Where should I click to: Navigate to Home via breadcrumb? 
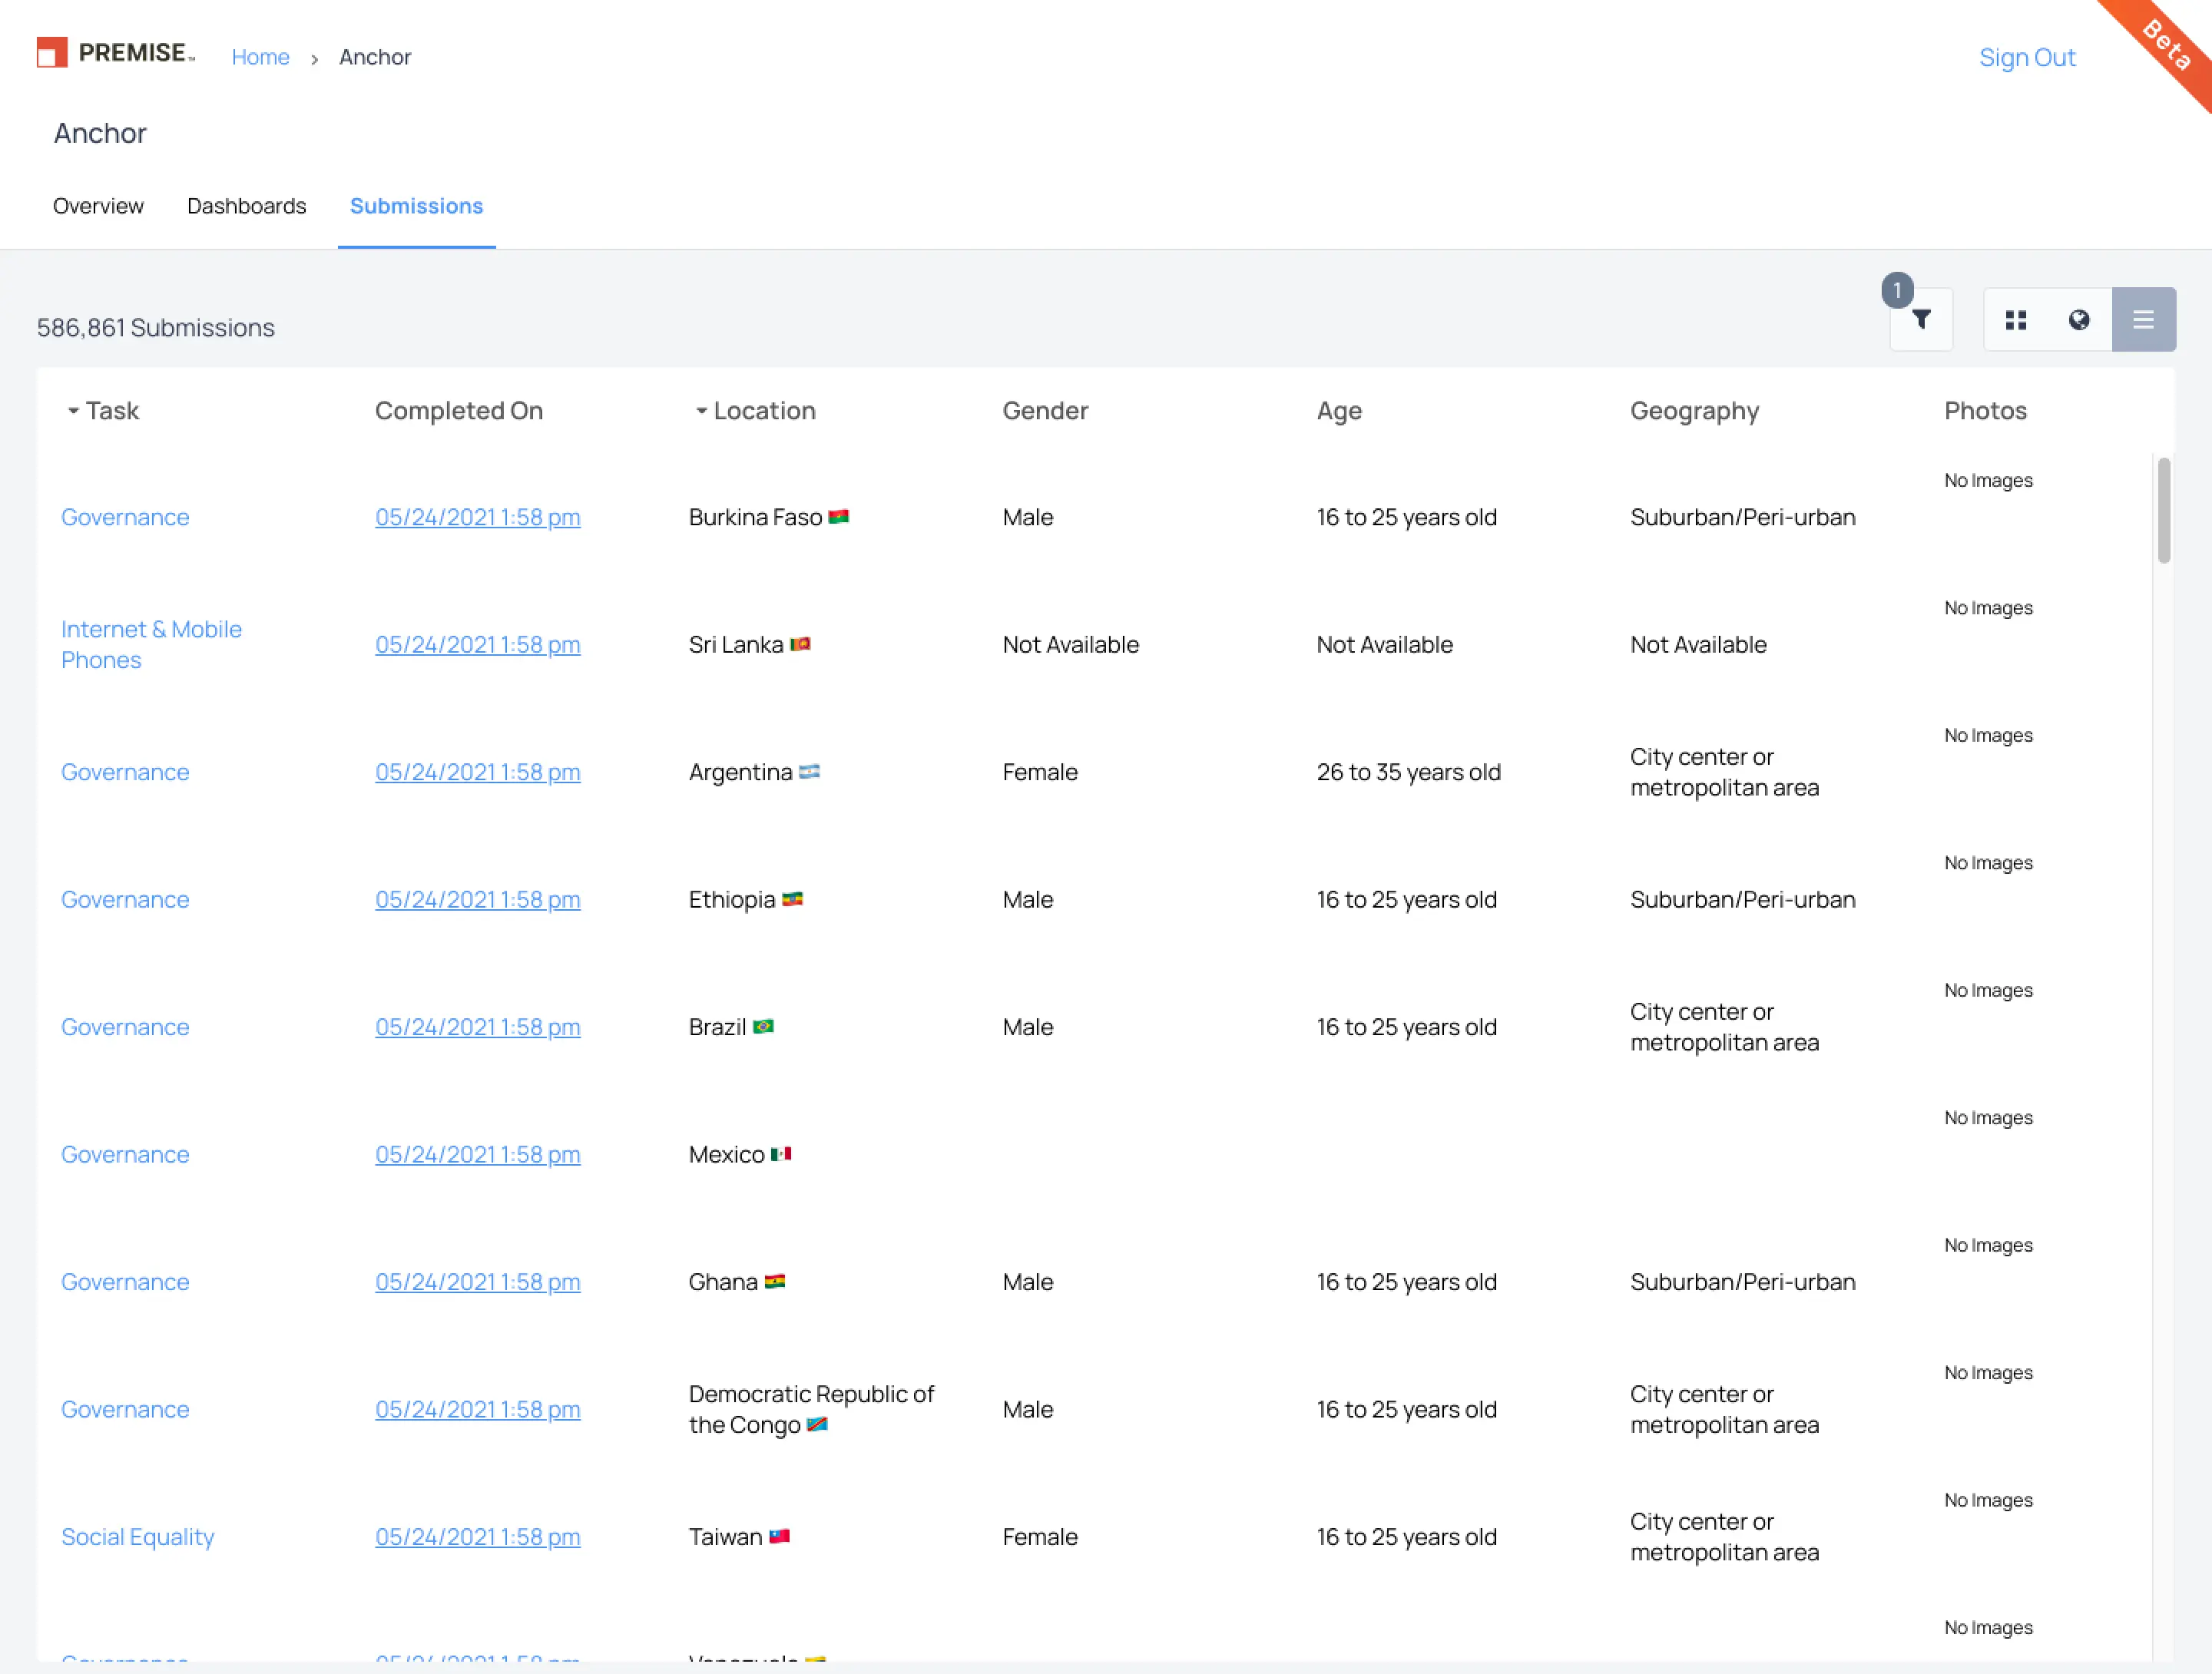[260, 57]
